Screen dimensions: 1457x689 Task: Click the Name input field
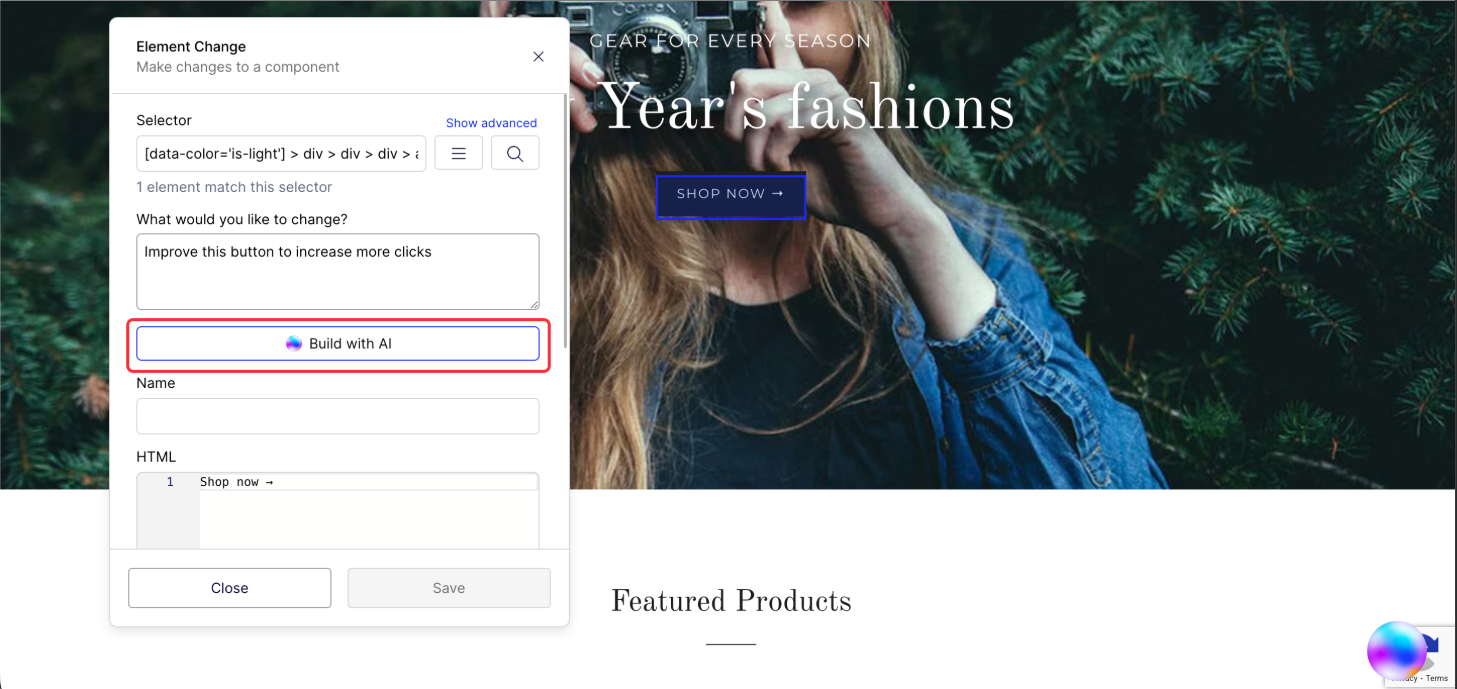point(337,416)
